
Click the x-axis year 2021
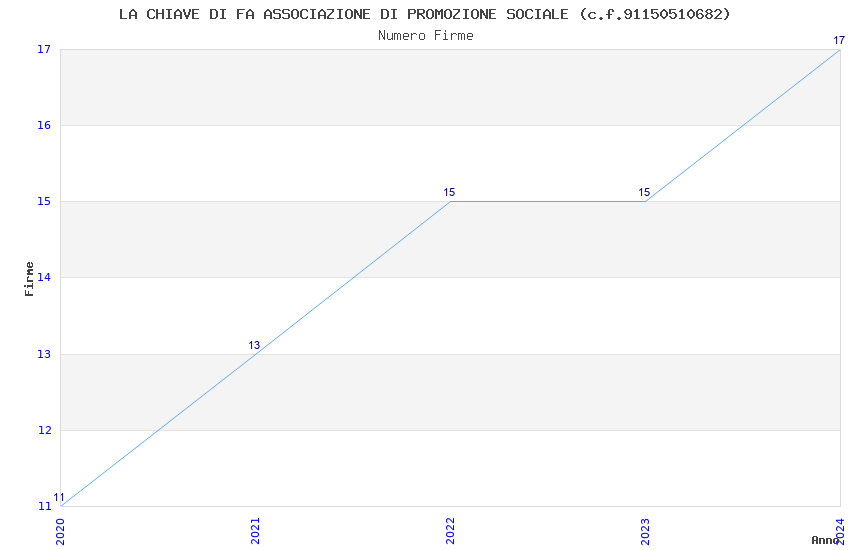click(x=255, y=532)
